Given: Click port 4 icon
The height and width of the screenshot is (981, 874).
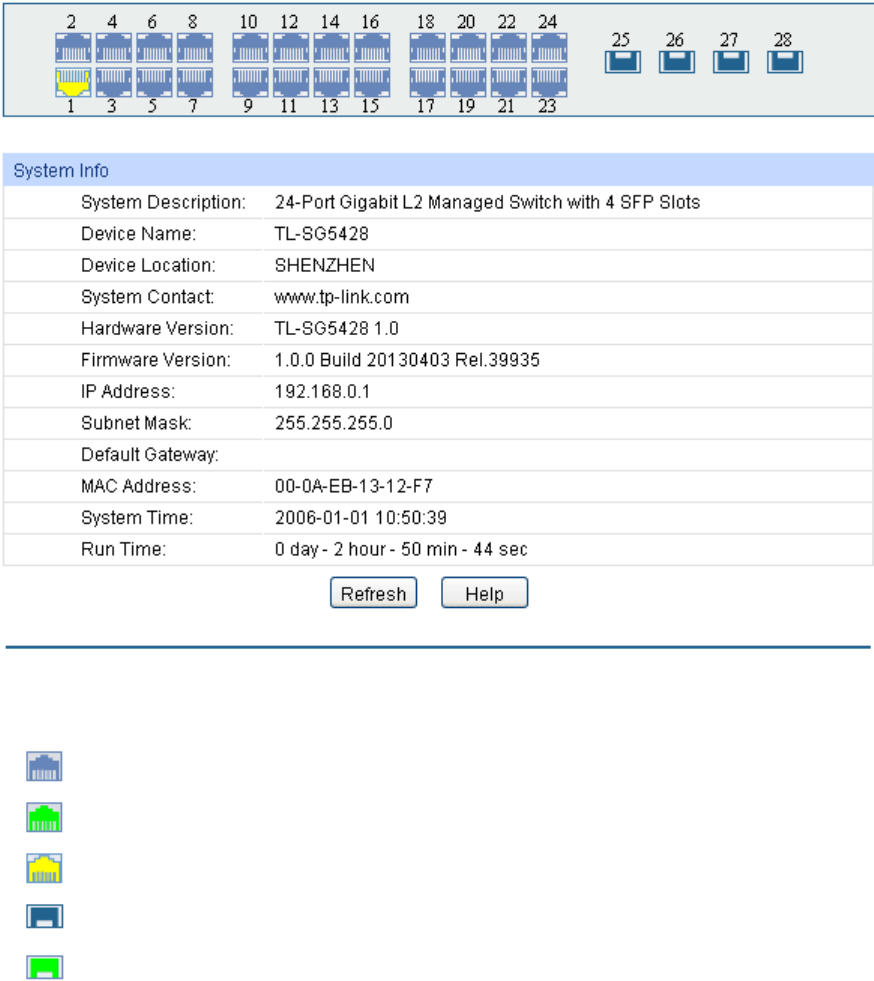Looking at the screenshot, I should [114, 48].
